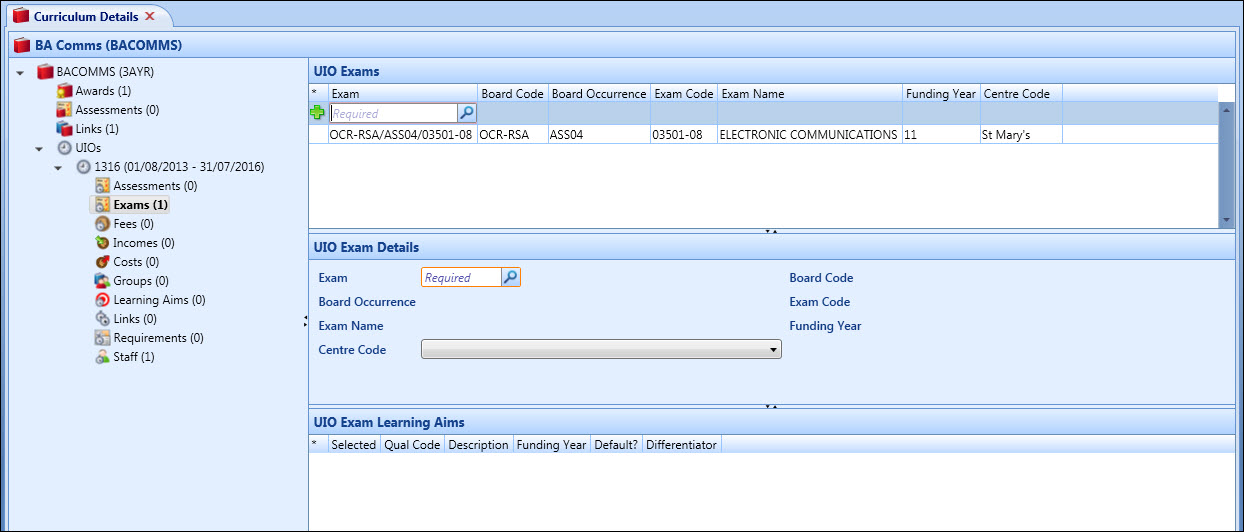Image resolution: width=1244 pixels, height=532 pixels.
Task: Click the search magnifier in UIO Exam Details
Action: tap(510, 277)
